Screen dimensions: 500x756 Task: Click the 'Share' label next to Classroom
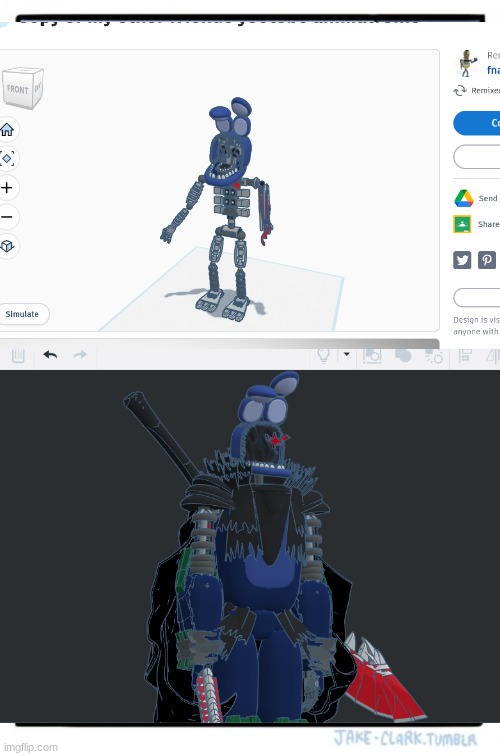[488, 224]
